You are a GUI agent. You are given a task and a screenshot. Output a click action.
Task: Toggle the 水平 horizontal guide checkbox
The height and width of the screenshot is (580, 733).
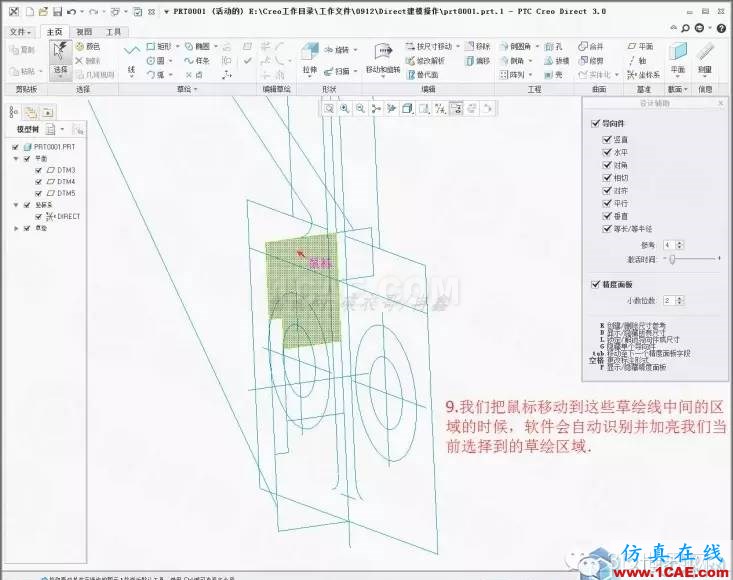pos(607,152)
